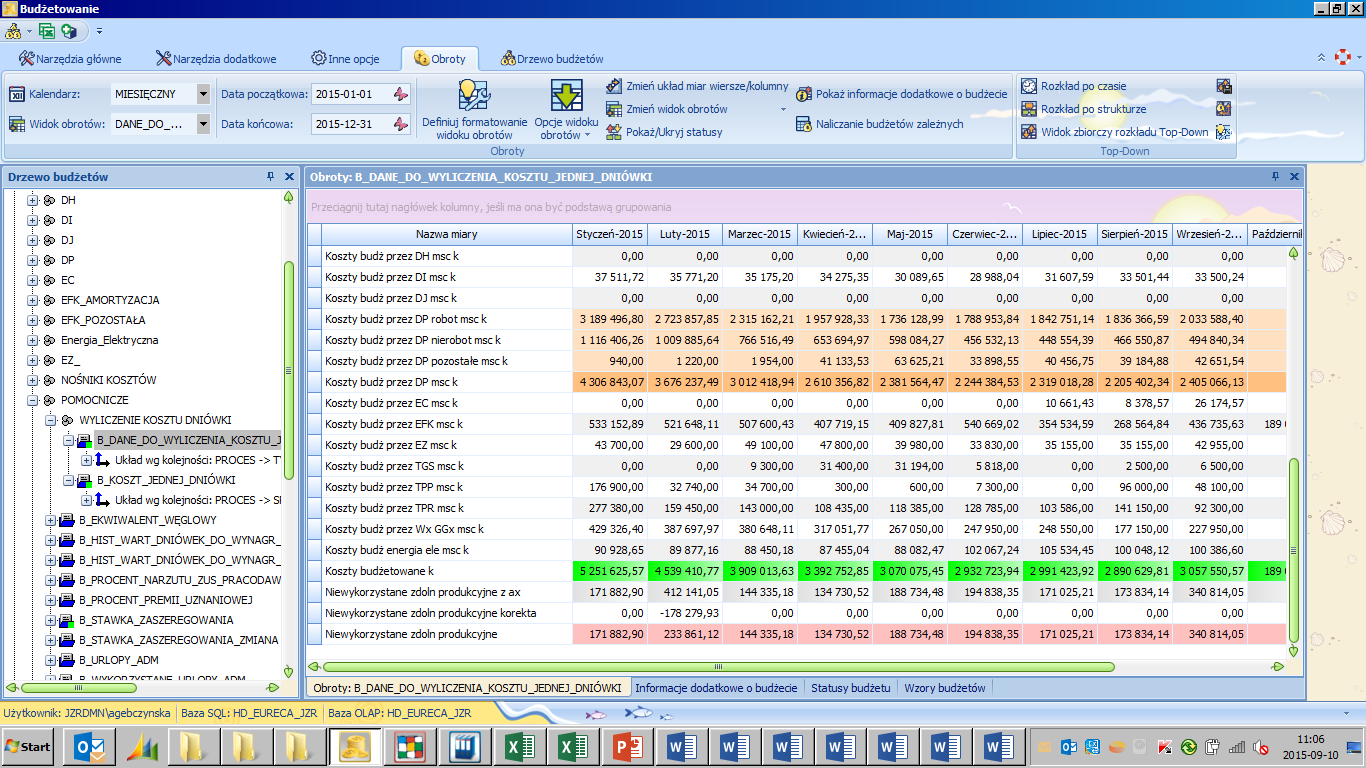Click butterfly icon beside Data początkowa

400,94
